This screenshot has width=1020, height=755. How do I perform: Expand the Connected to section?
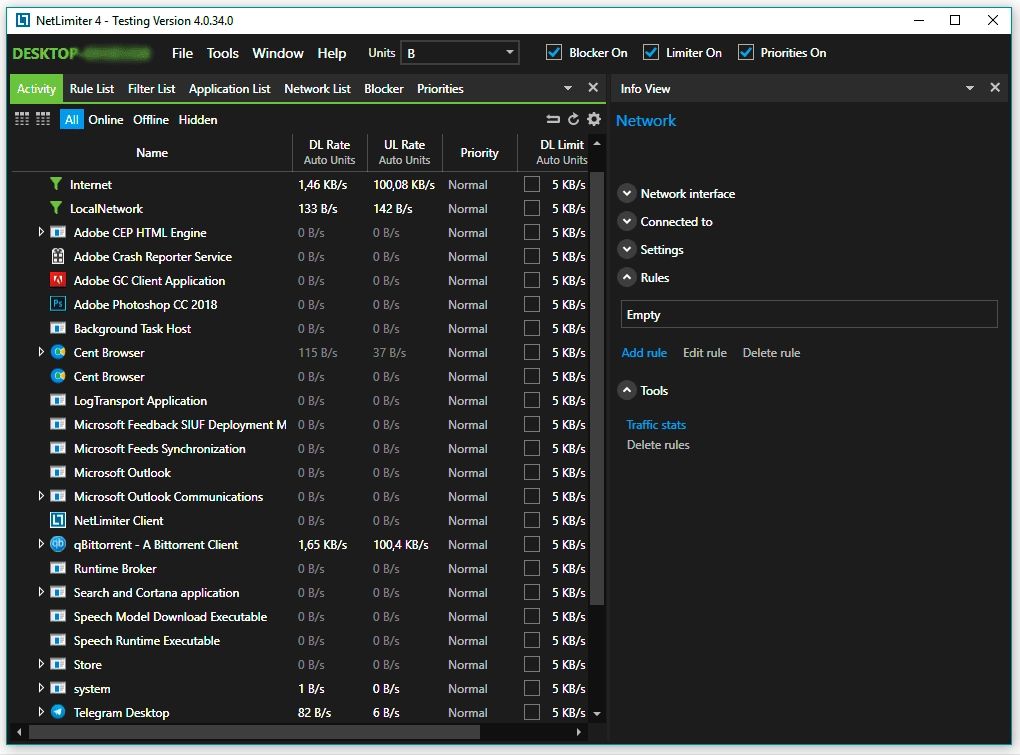click(626, 221)
